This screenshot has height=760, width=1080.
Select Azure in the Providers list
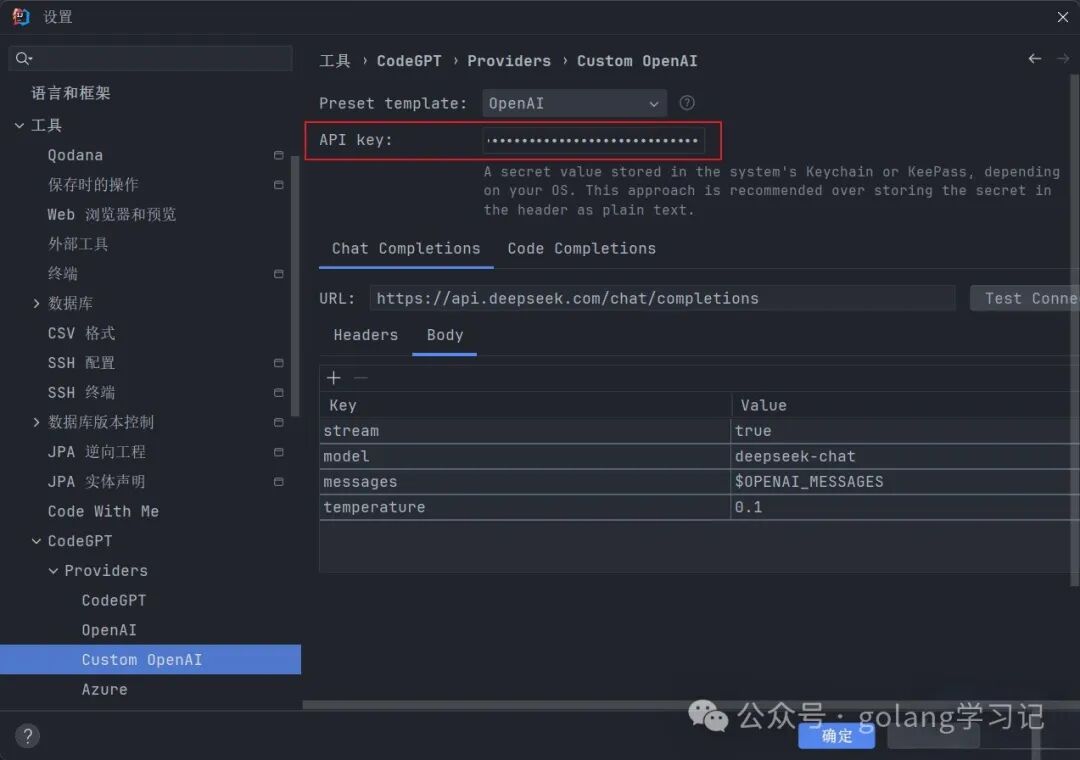[x=104, y=689]
